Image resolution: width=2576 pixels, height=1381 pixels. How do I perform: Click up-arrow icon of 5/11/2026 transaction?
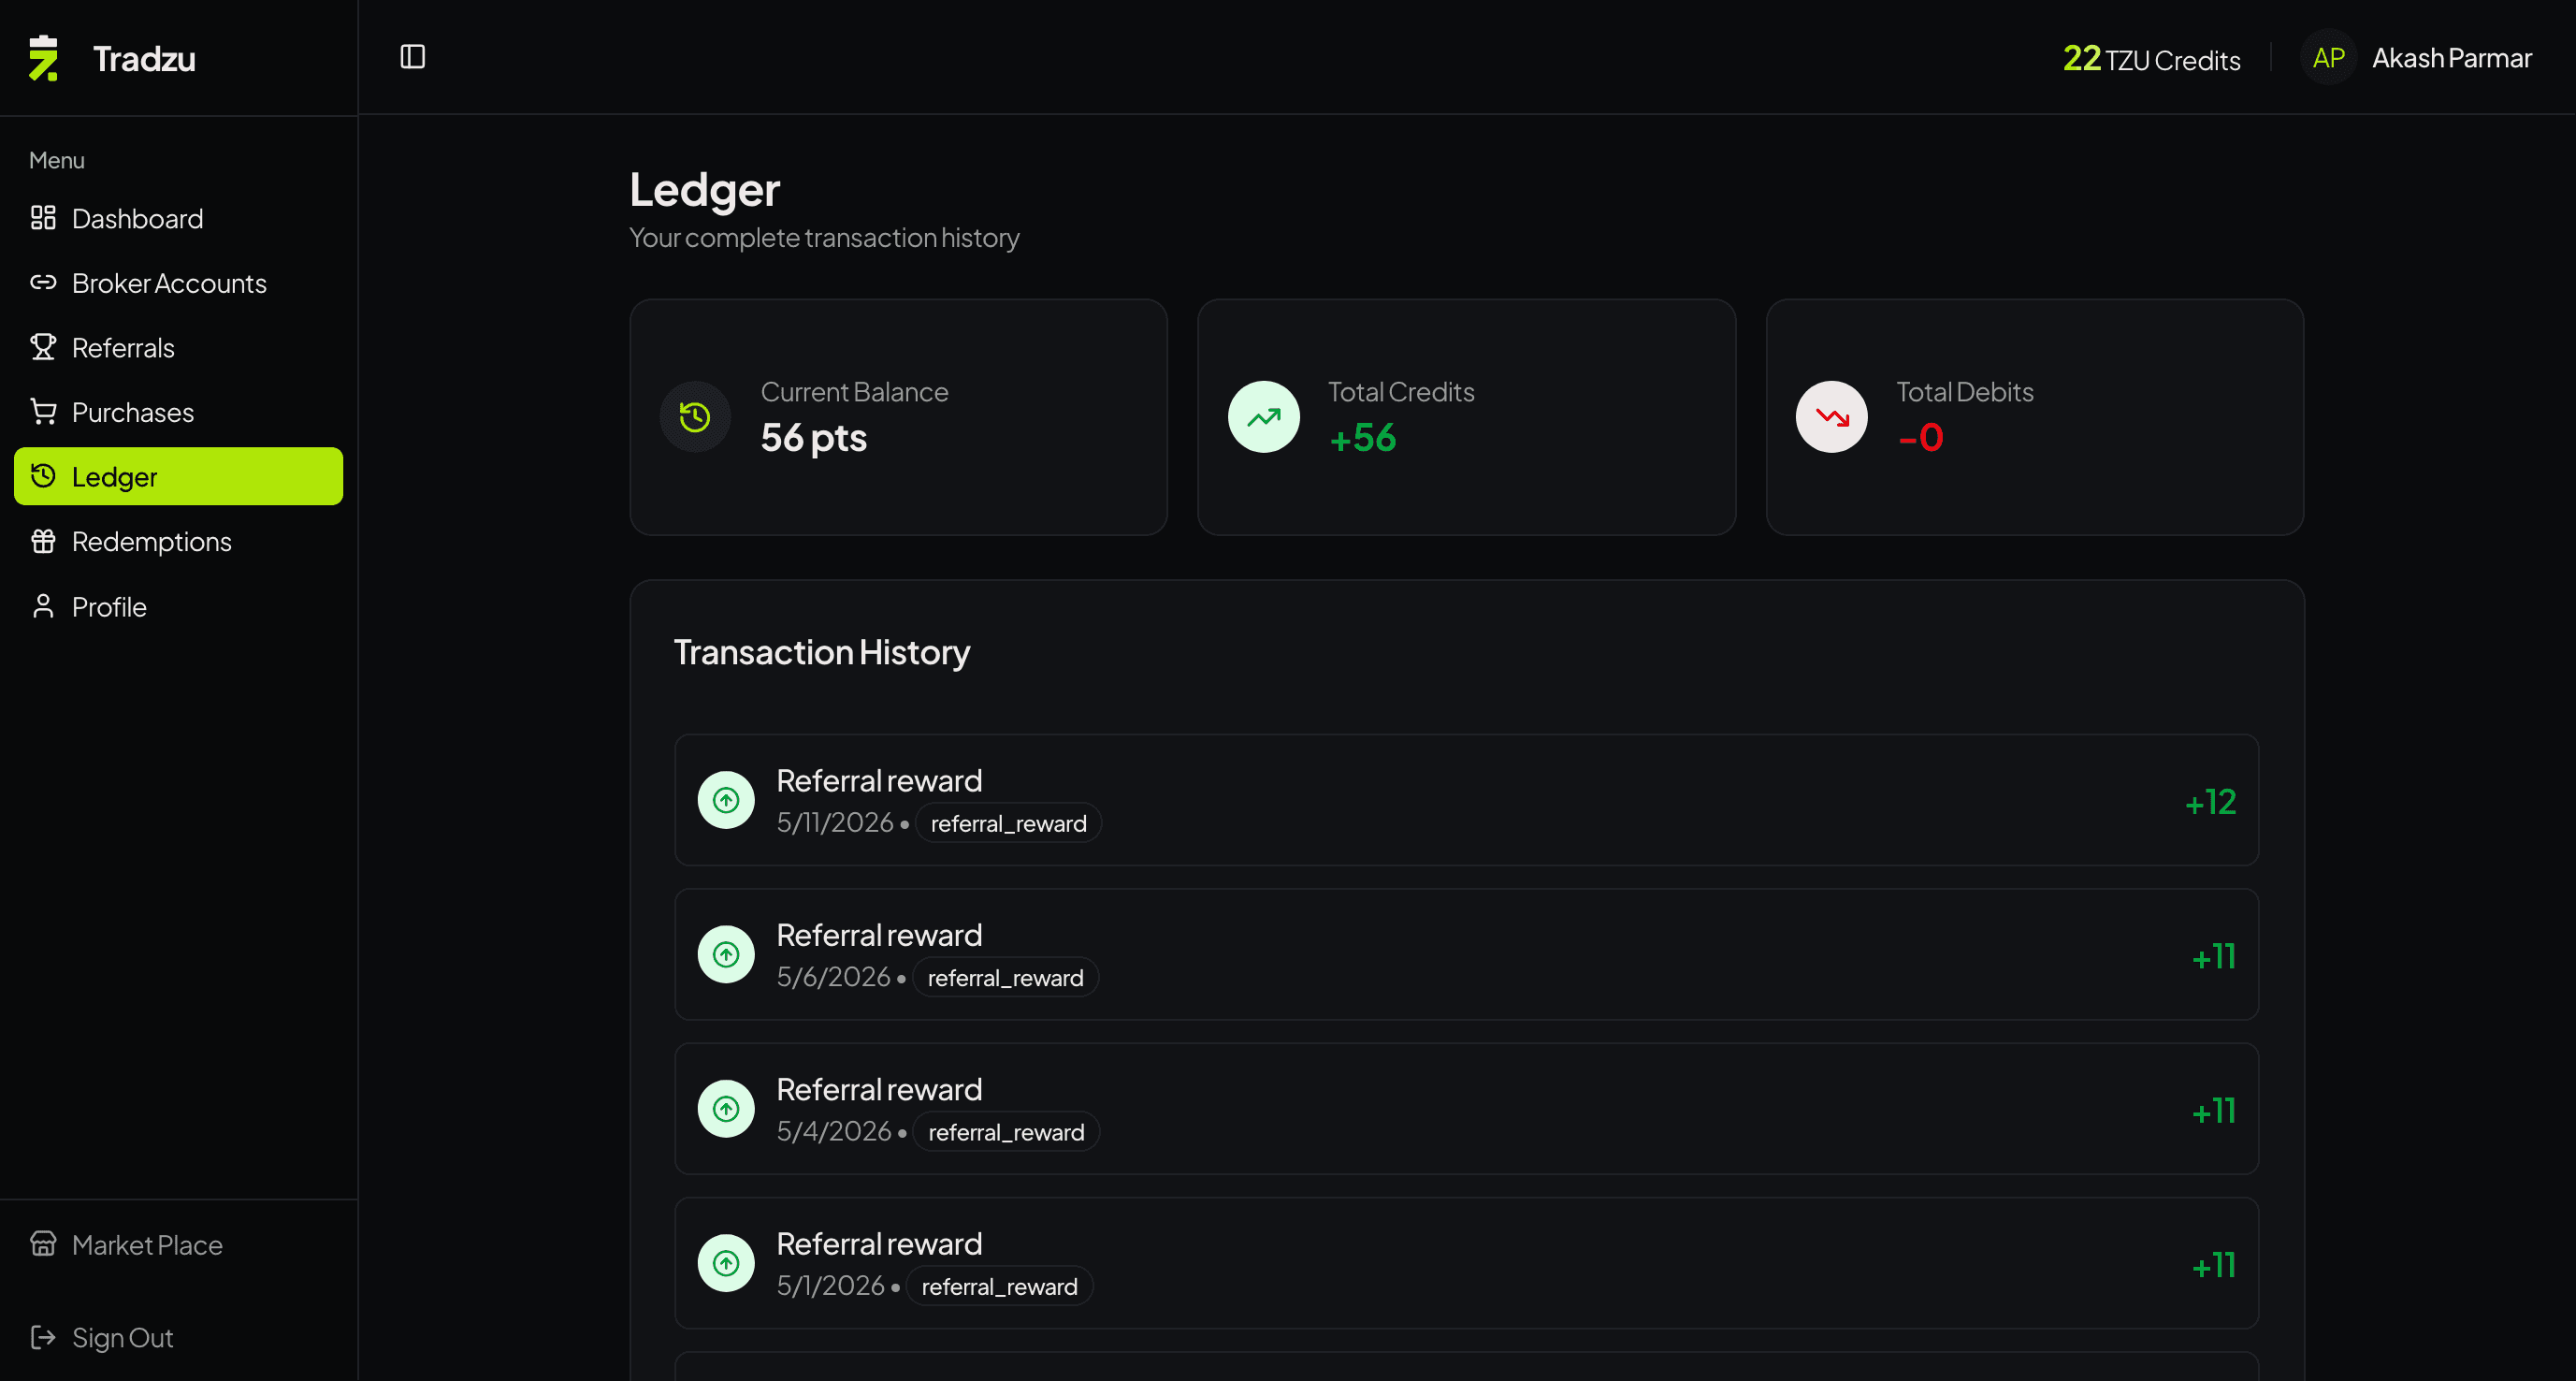[x=726, y=800]
